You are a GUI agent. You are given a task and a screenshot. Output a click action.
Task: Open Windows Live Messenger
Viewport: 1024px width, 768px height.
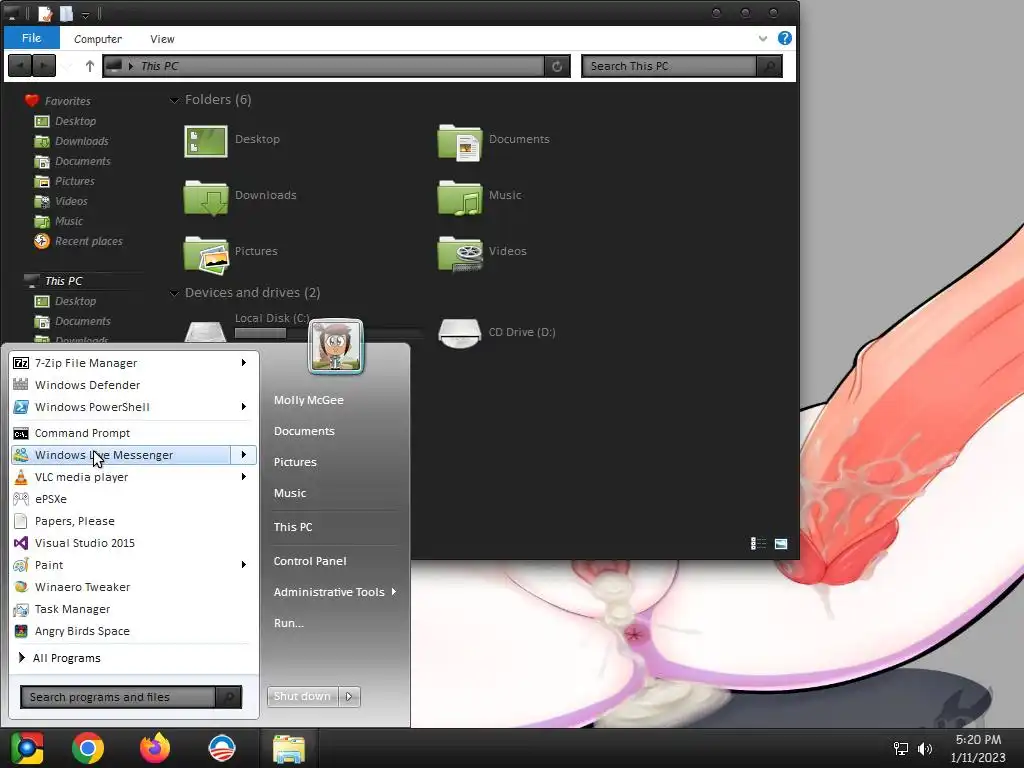pyautogui.click(x=121, y=455)
